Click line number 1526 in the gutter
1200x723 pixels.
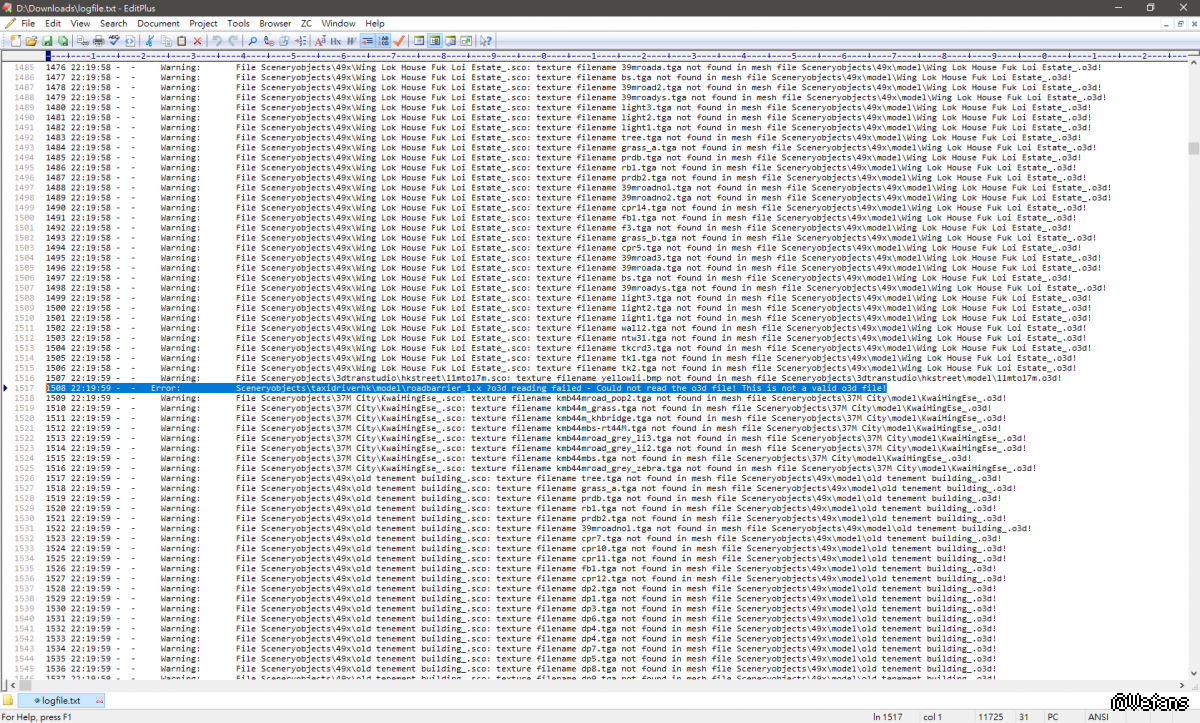pos(23,478)
